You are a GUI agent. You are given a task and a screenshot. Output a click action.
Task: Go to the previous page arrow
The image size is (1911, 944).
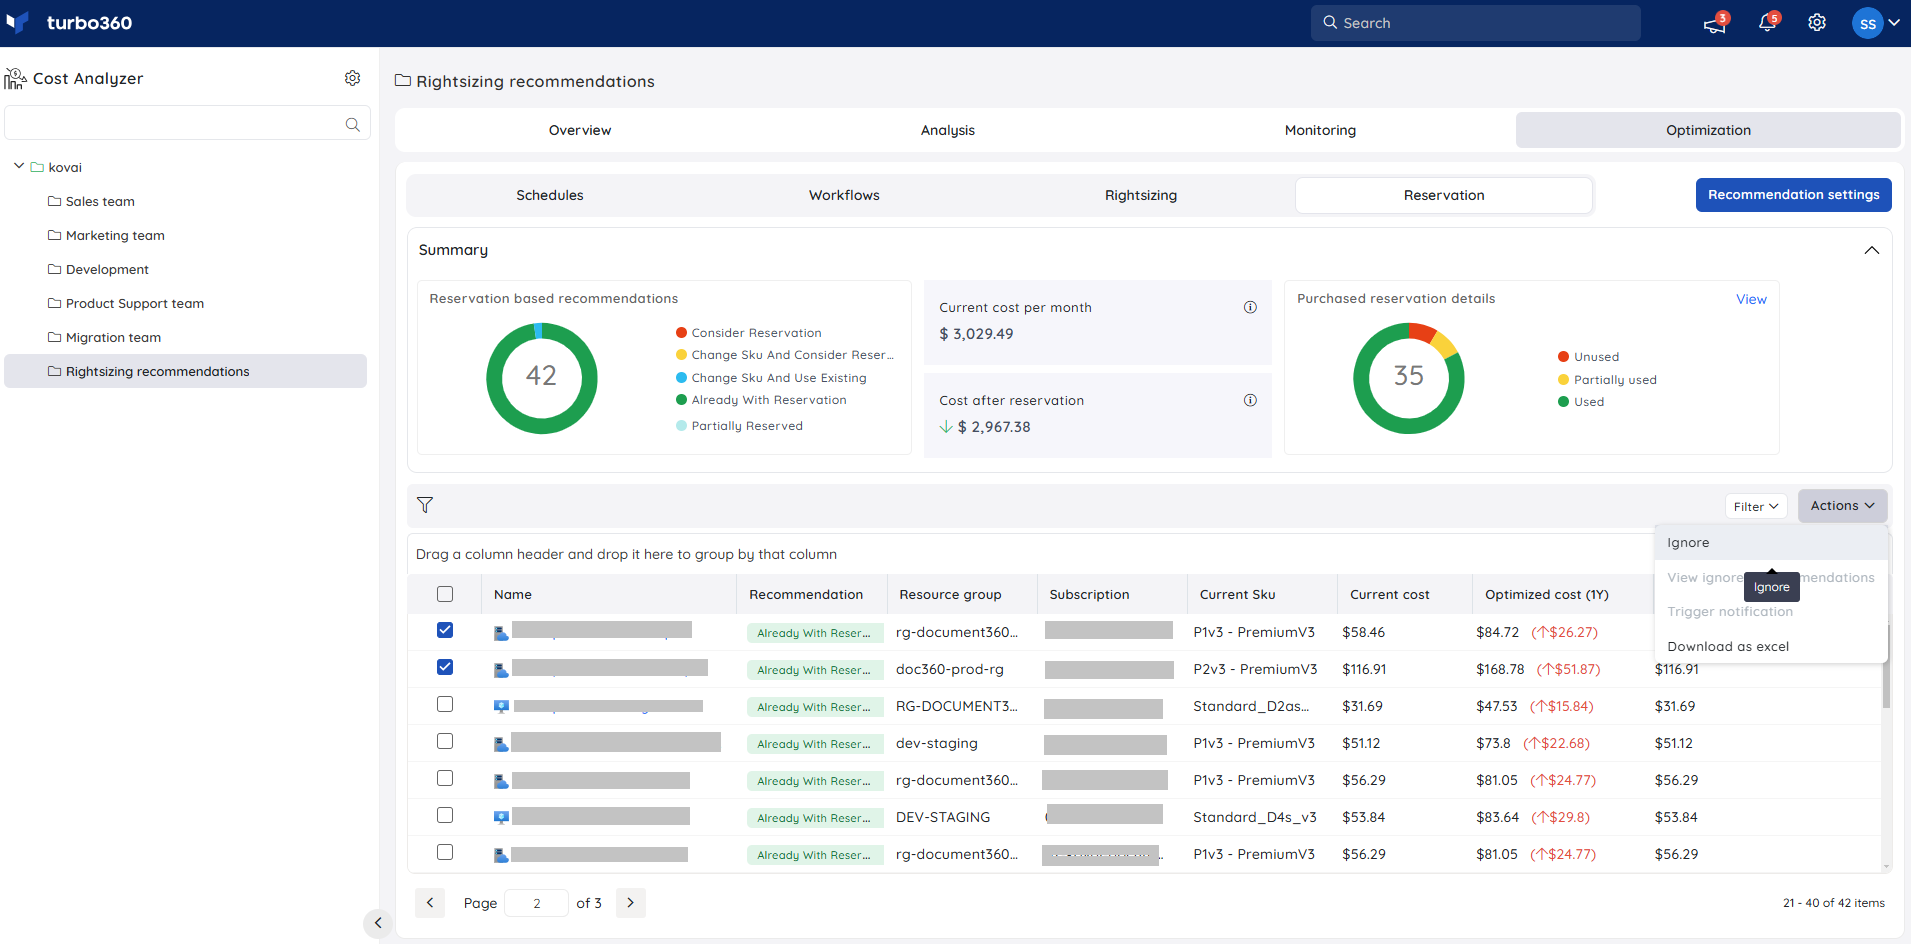[430, 903]
